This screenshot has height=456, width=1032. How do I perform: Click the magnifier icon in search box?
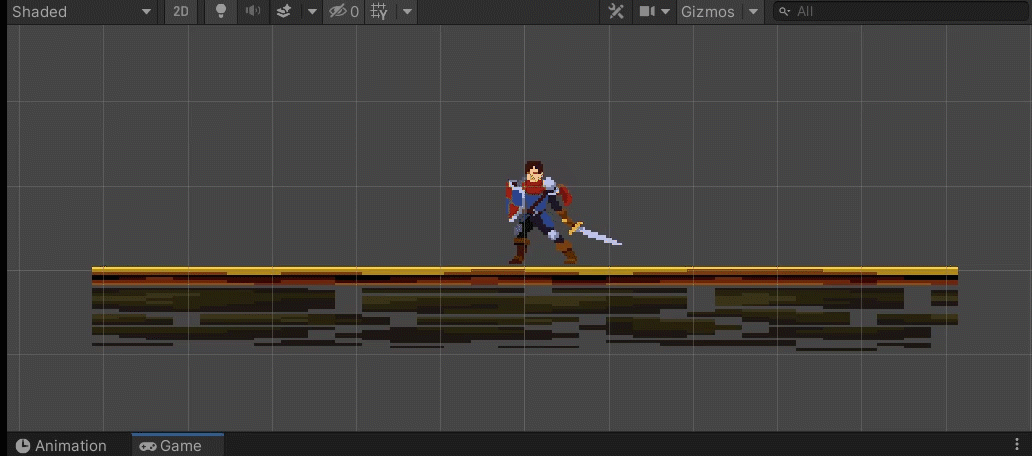[x=784, y=12]
